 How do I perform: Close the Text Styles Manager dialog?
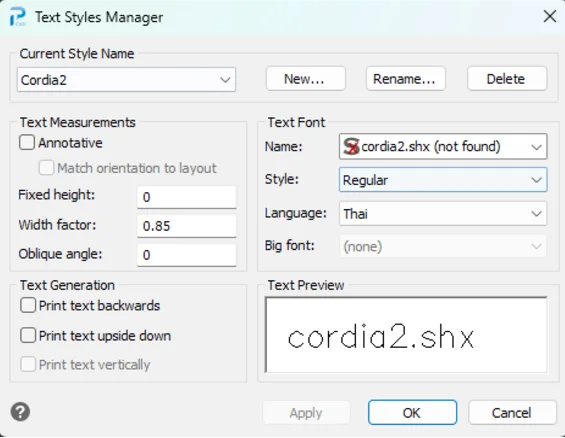click(x=550, y=16)
